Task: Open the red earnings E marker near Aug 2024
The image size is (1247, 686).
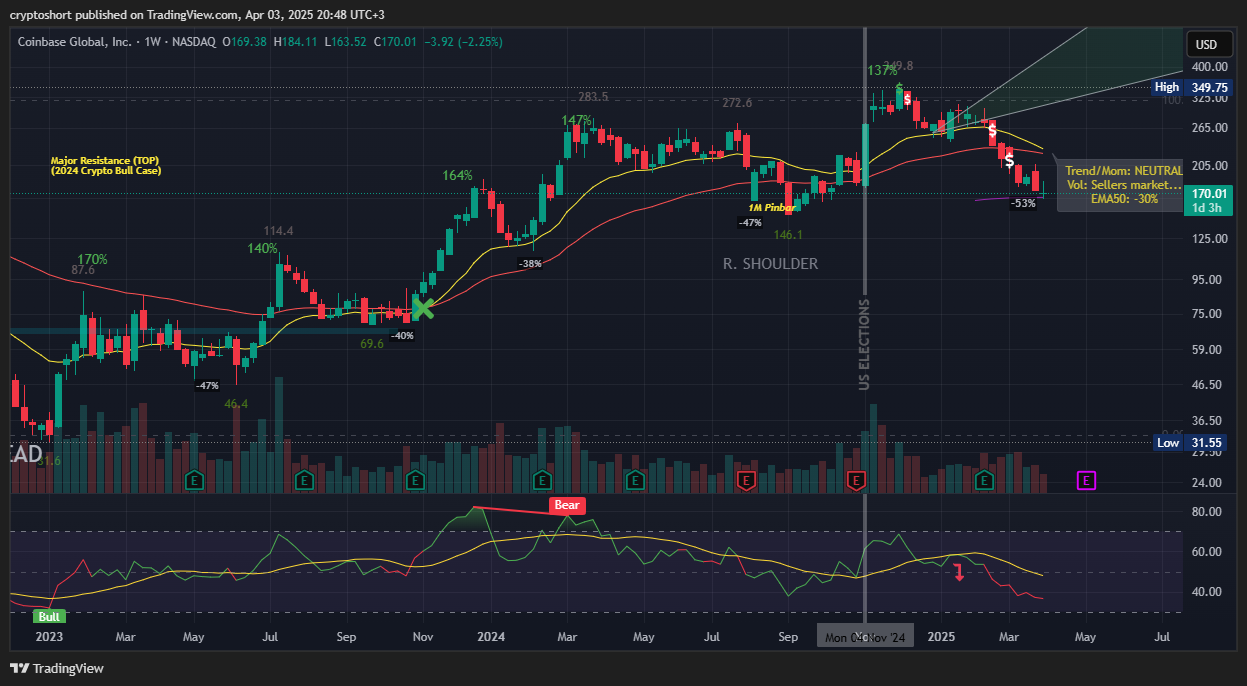Action: 745,481
